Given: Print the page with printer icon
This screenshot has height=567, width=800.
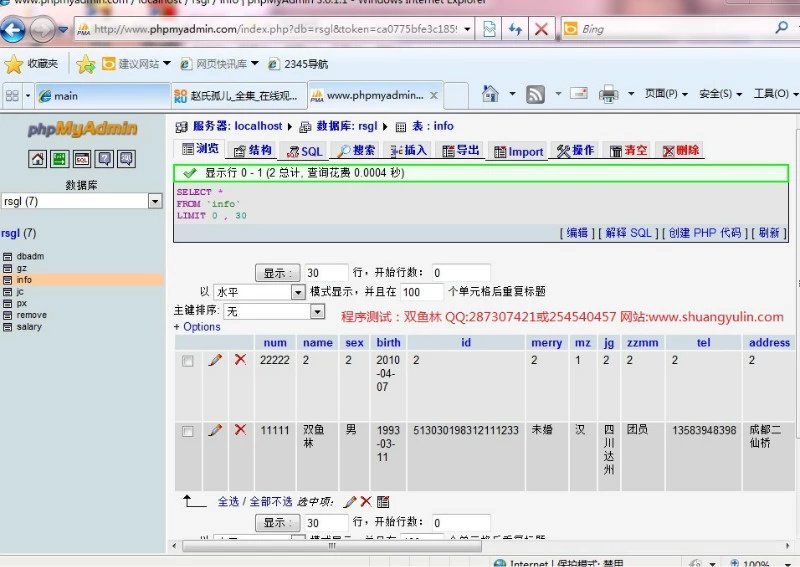Looking at the screenshot, I should [x=608, y=94].
